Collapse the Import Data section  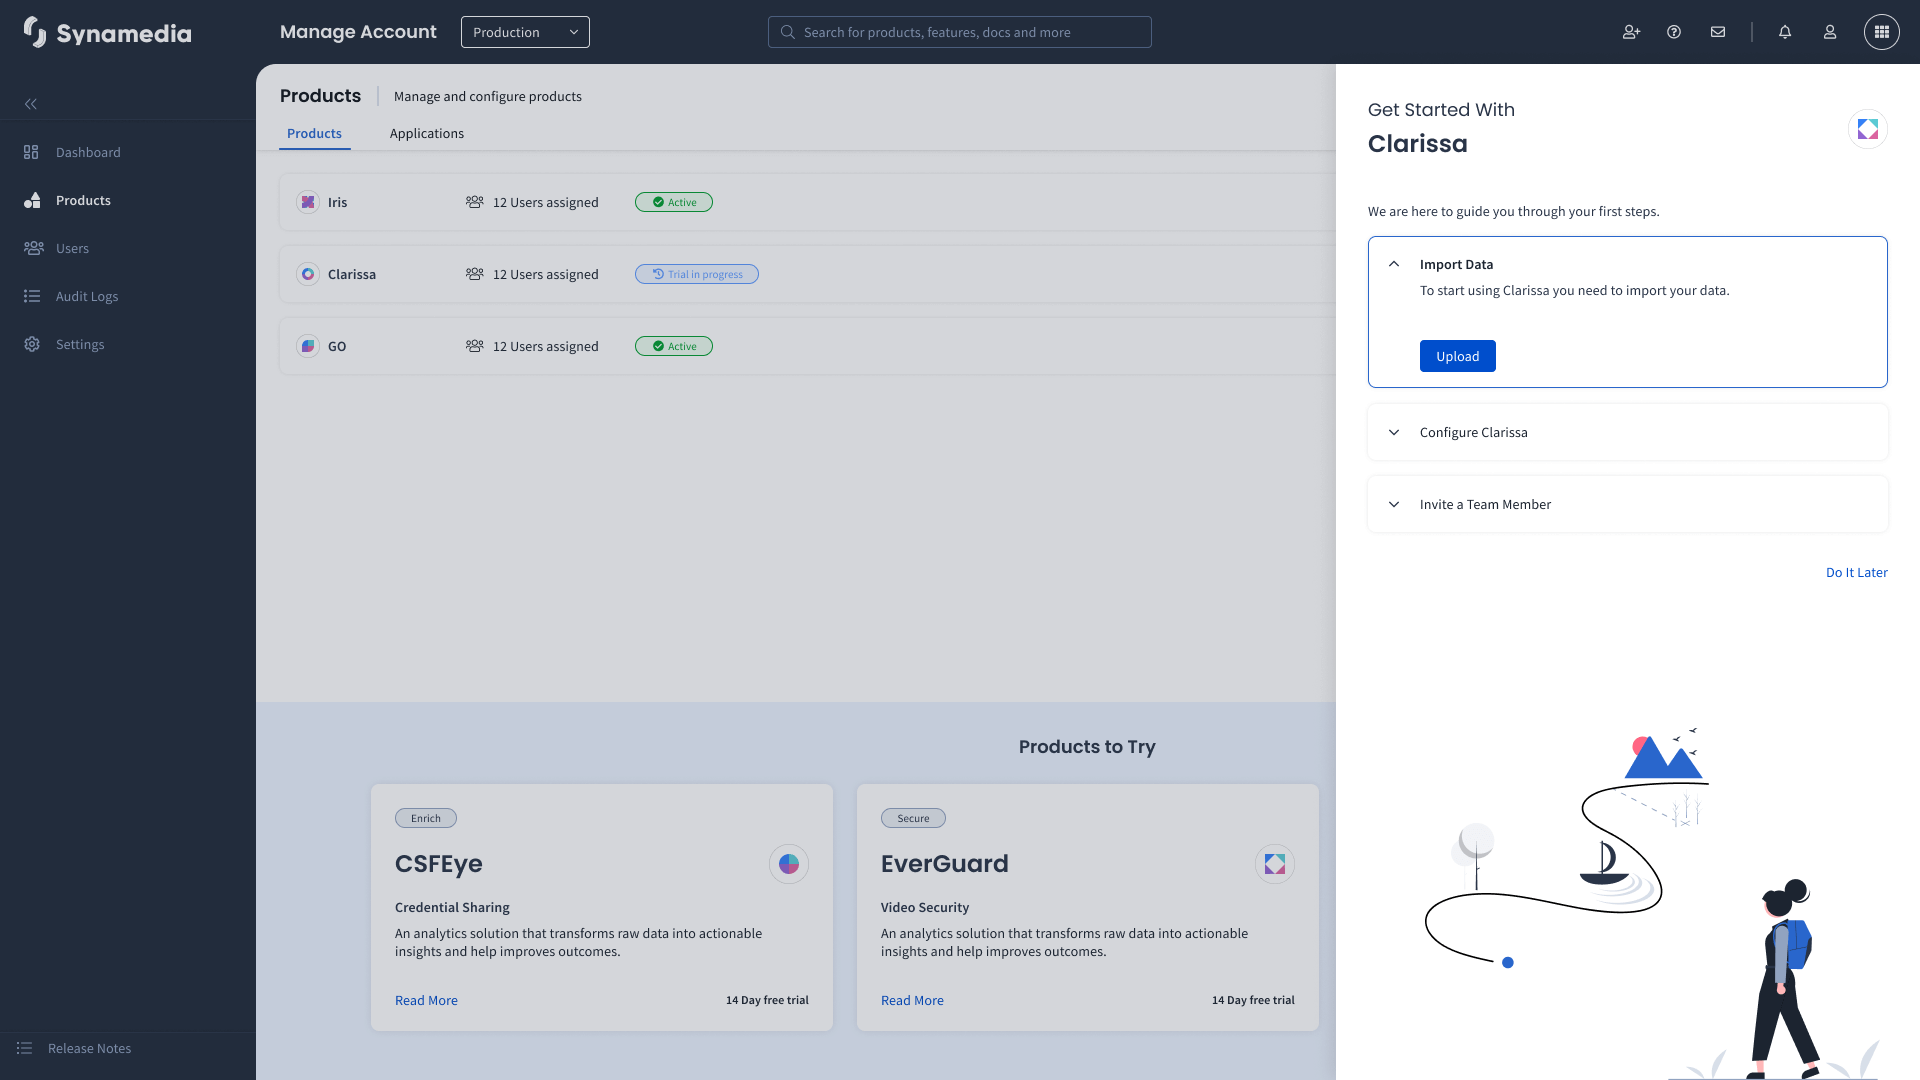click(x=1394, y=264)
